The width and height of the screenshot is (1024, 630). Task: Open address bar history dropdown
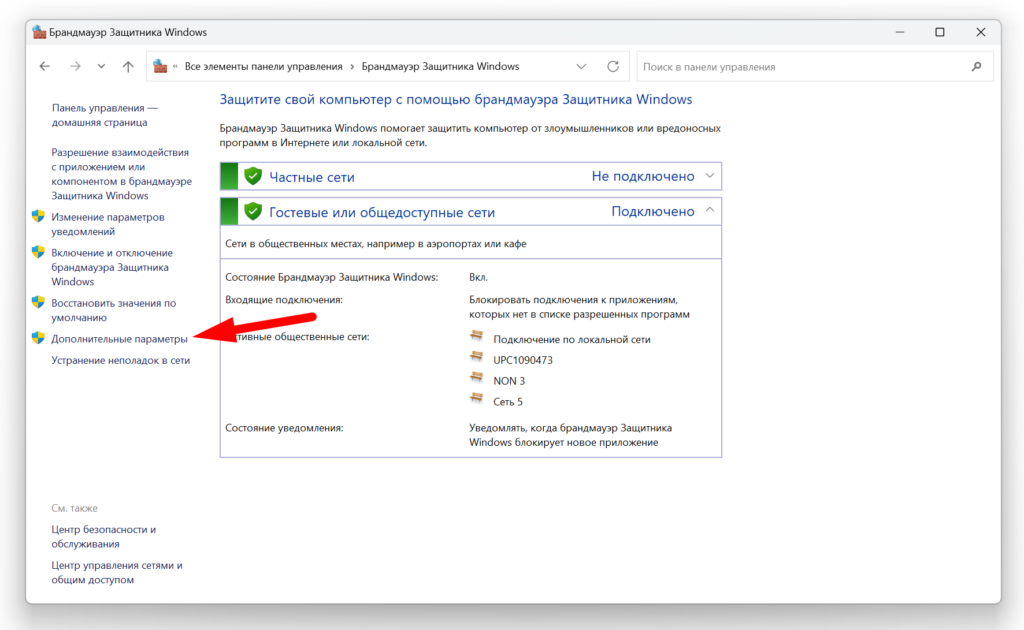tap(581, 67)
